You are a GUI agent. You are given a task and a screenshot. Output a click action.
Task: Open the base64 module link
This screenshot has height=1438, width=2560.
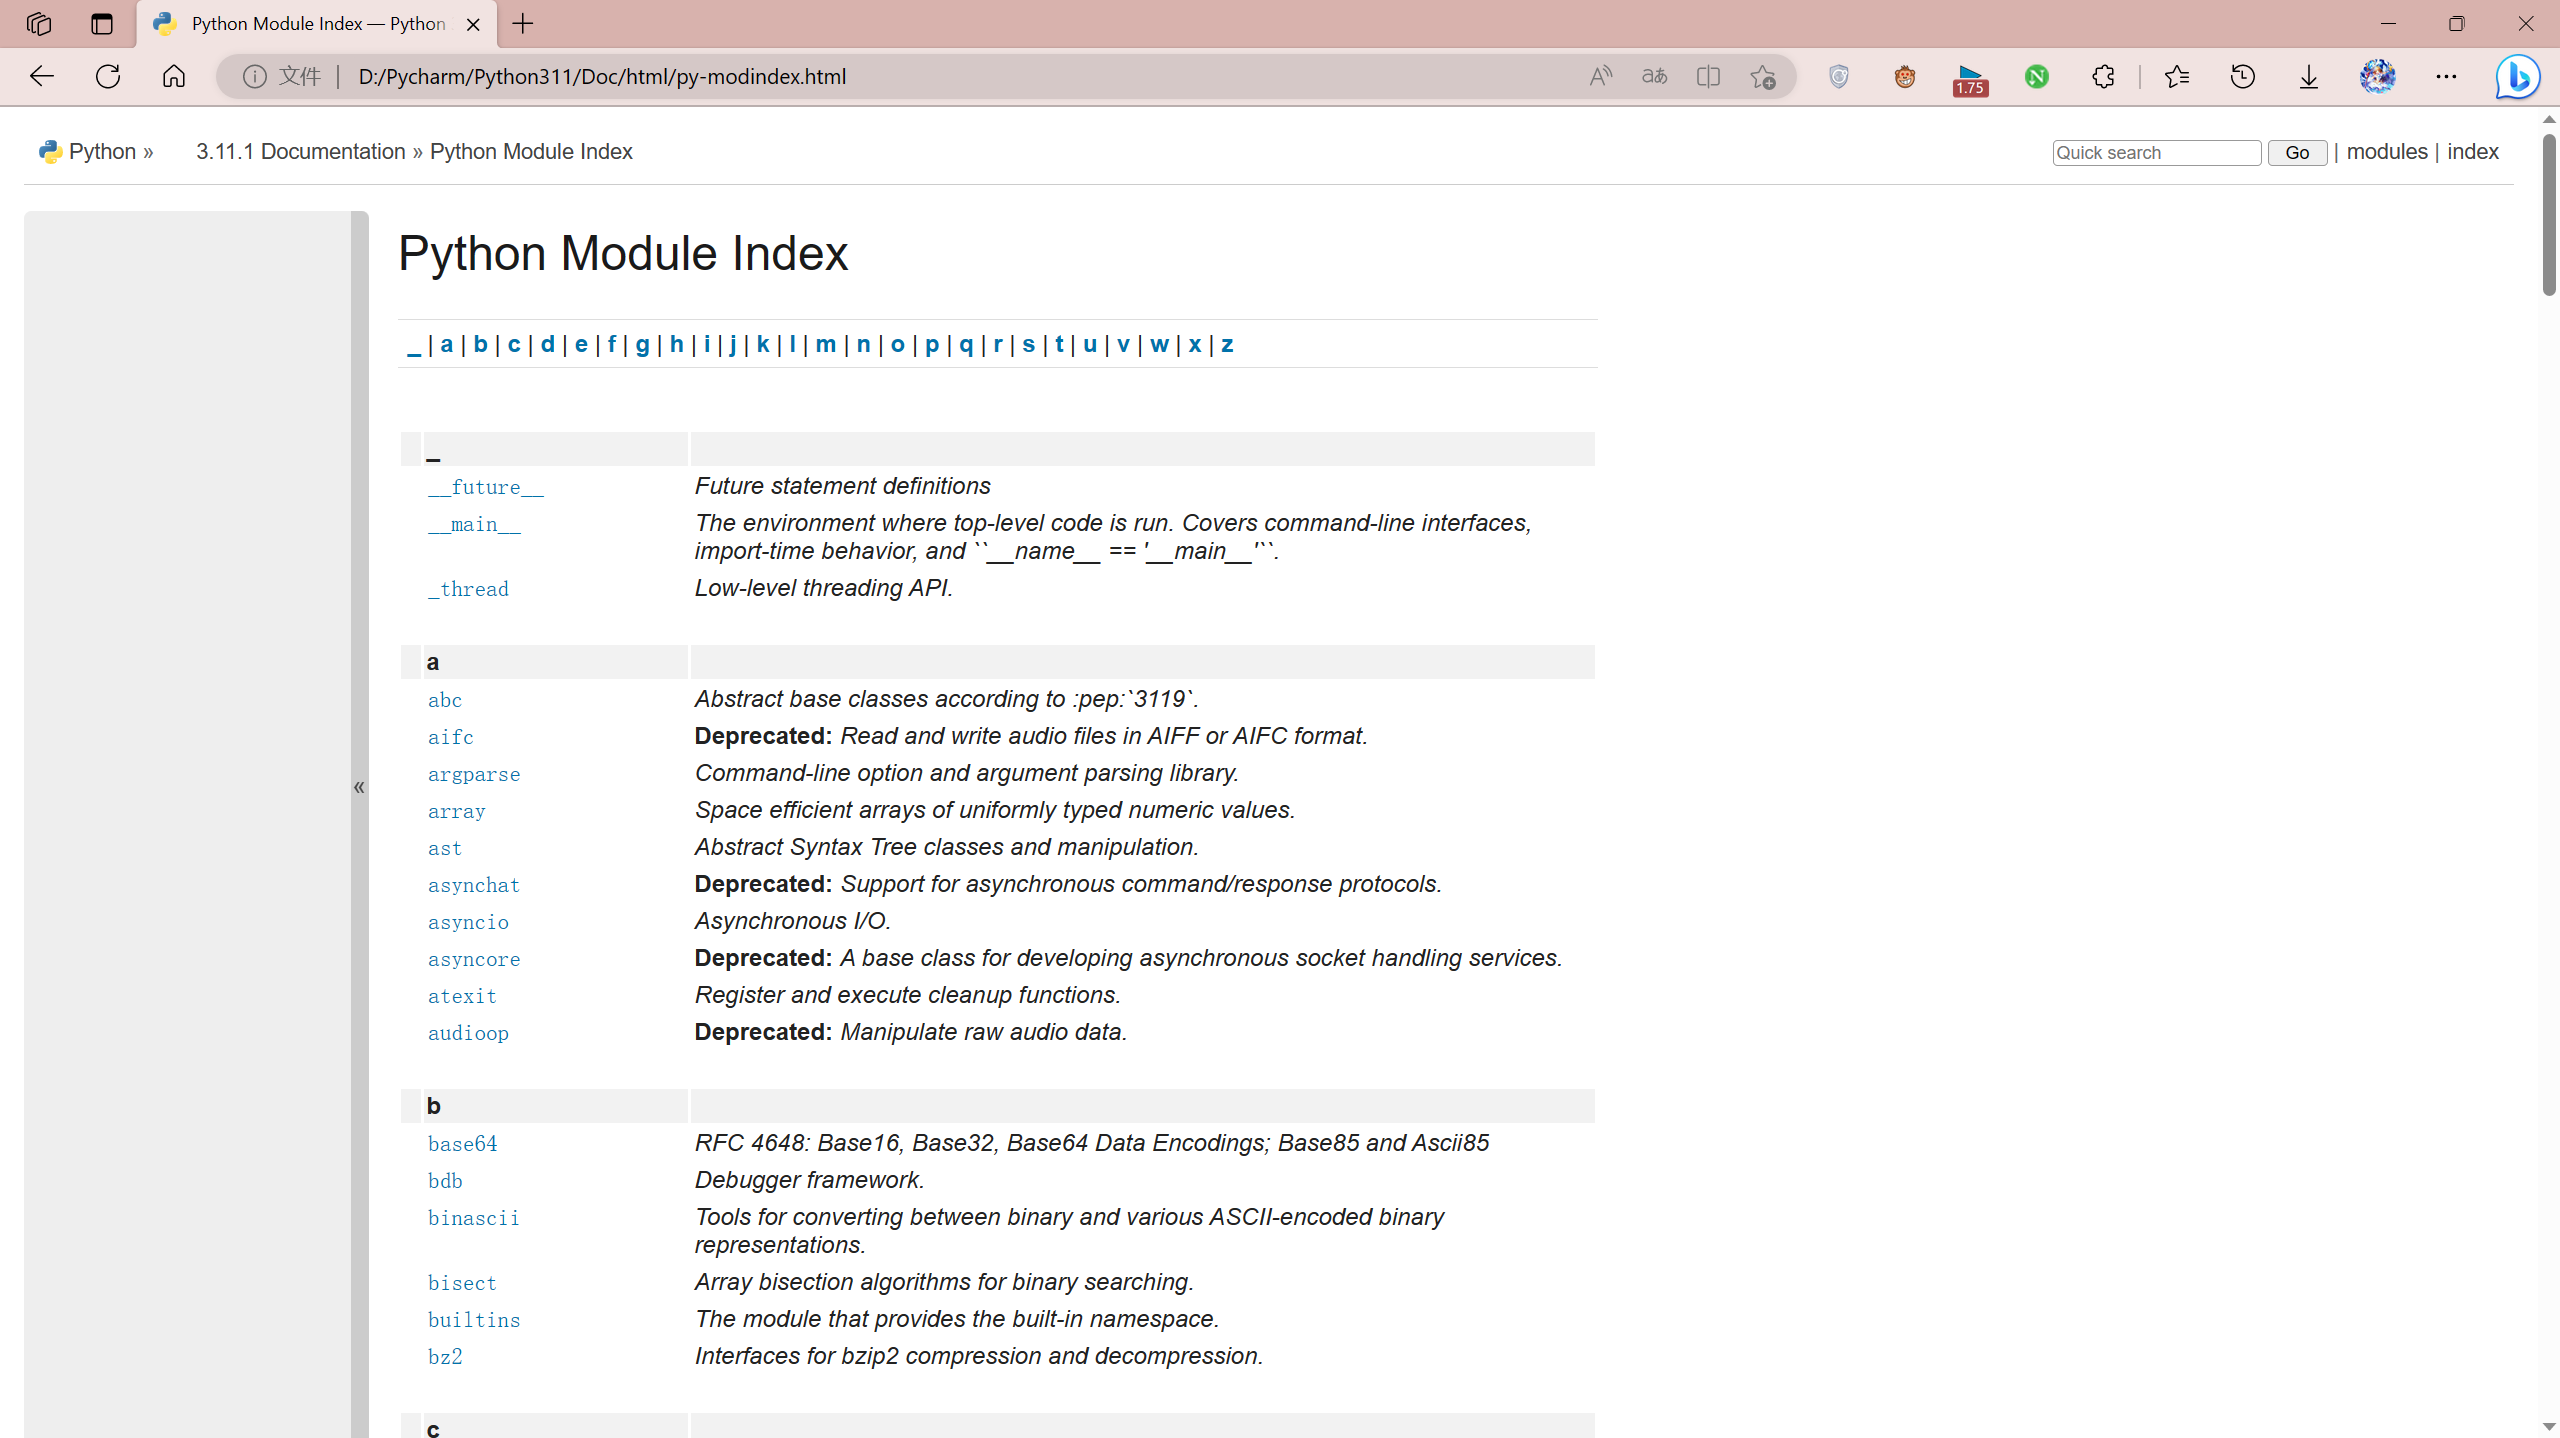(462, 1144)
